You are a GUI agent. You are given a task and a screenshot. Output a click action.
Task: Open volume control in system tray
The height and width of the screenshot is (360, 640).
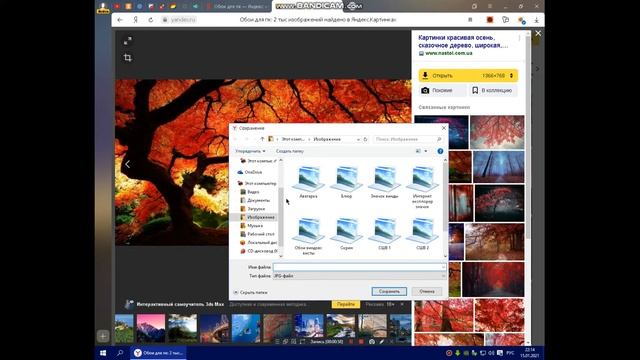491,353
